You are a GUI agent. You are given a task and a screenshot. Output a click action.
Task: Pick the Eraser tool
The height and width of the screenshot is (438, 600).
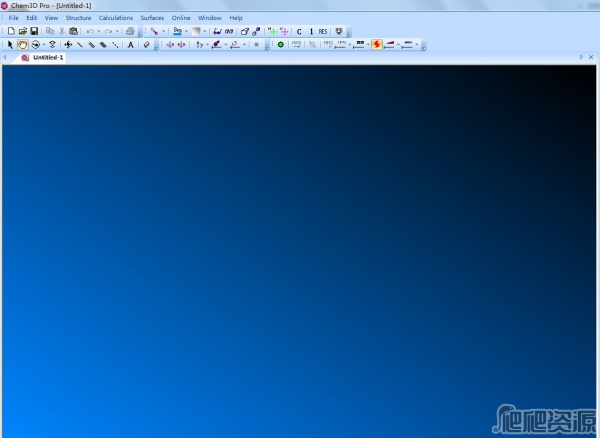pyautogui.click(x=146, y=45)
